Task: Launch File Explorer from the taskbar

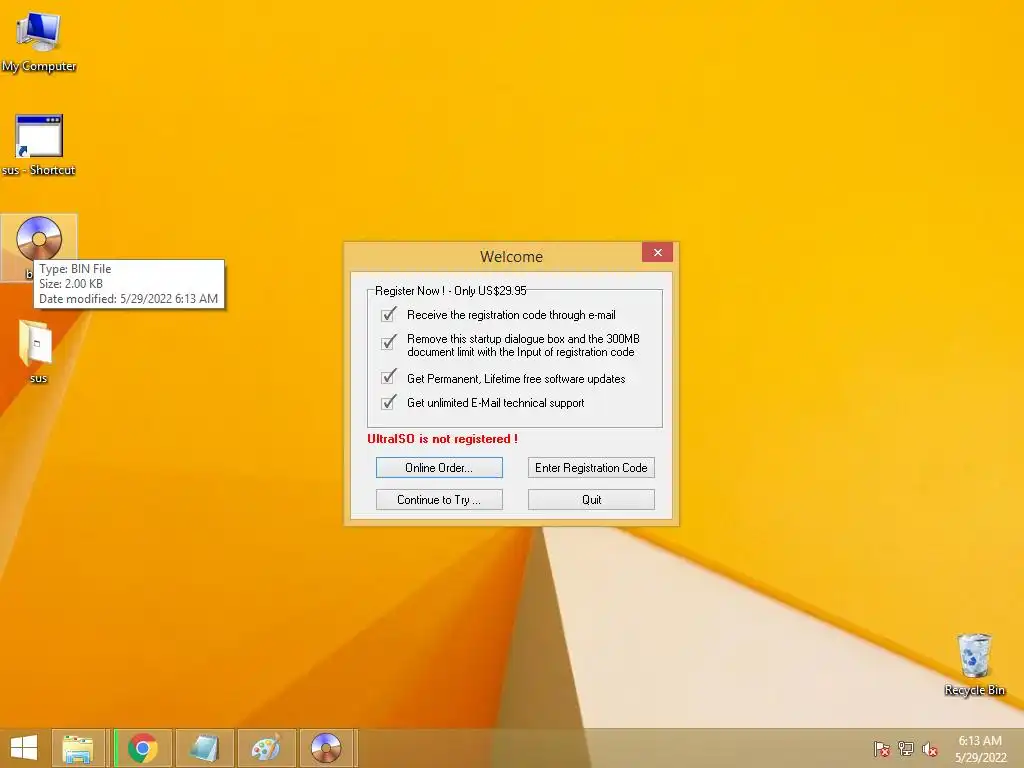Action: 78,748
